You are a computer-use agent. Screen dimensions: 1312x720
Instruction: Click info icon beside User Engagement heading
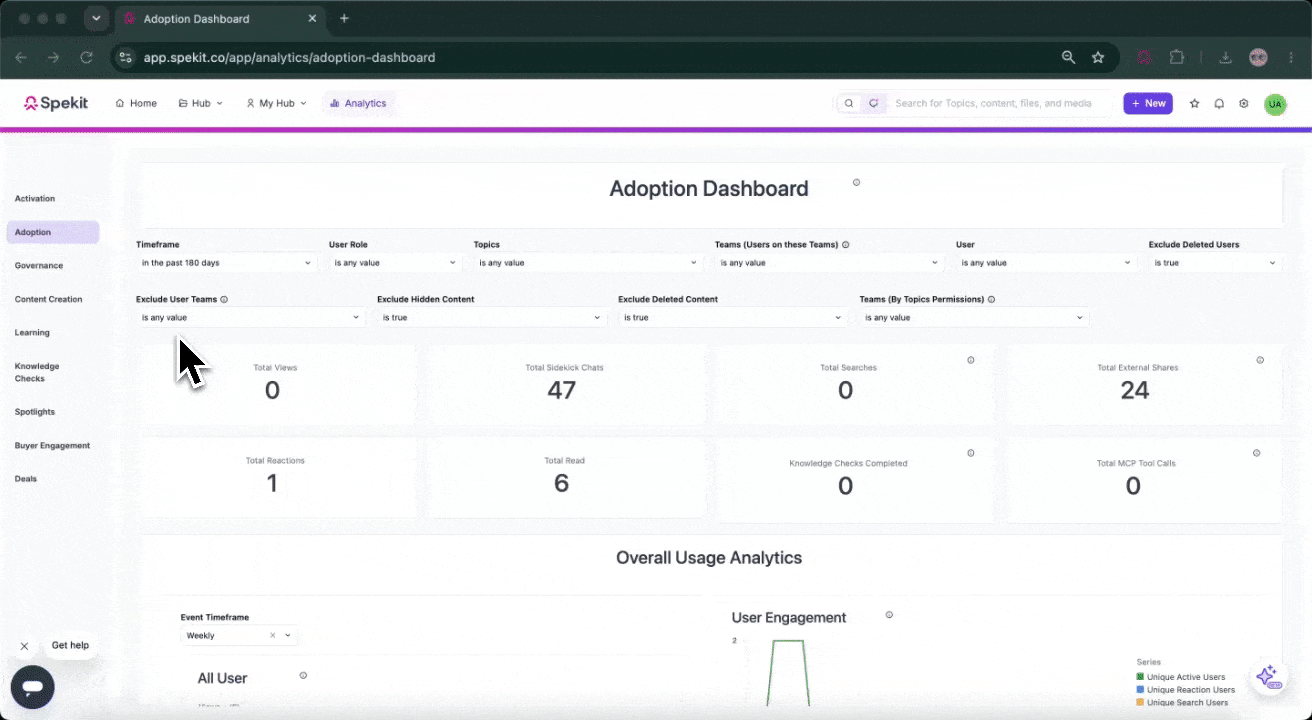(x=889, y=615)
